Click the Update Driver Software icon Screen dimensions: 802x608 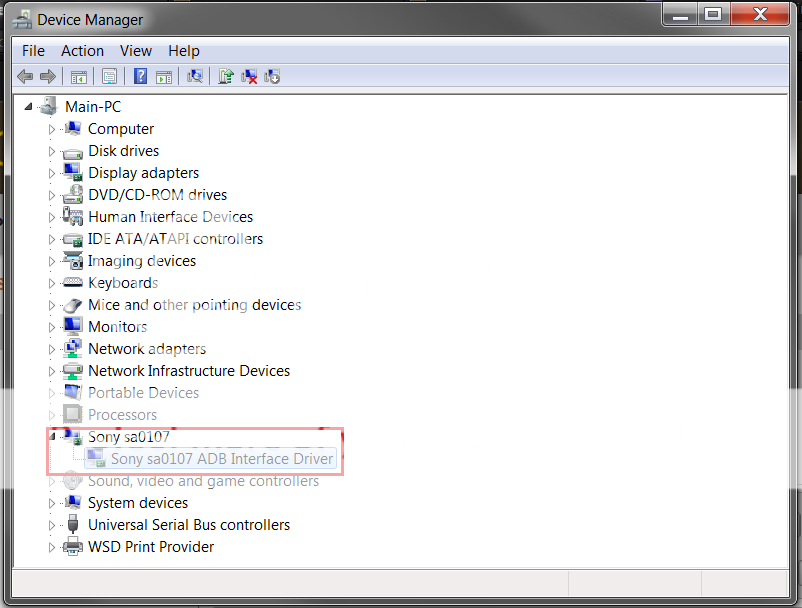click(x=227, y=77)
